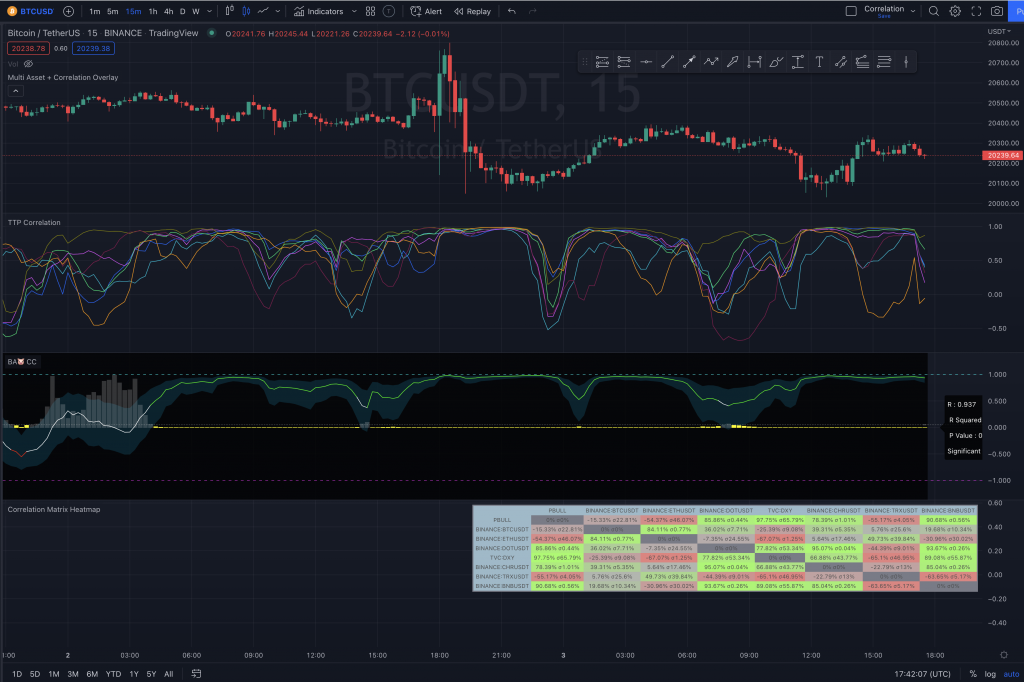Select the first line-tools template icon in drawing toolbar
This screenshot has height=682, width=1024.
602,62
